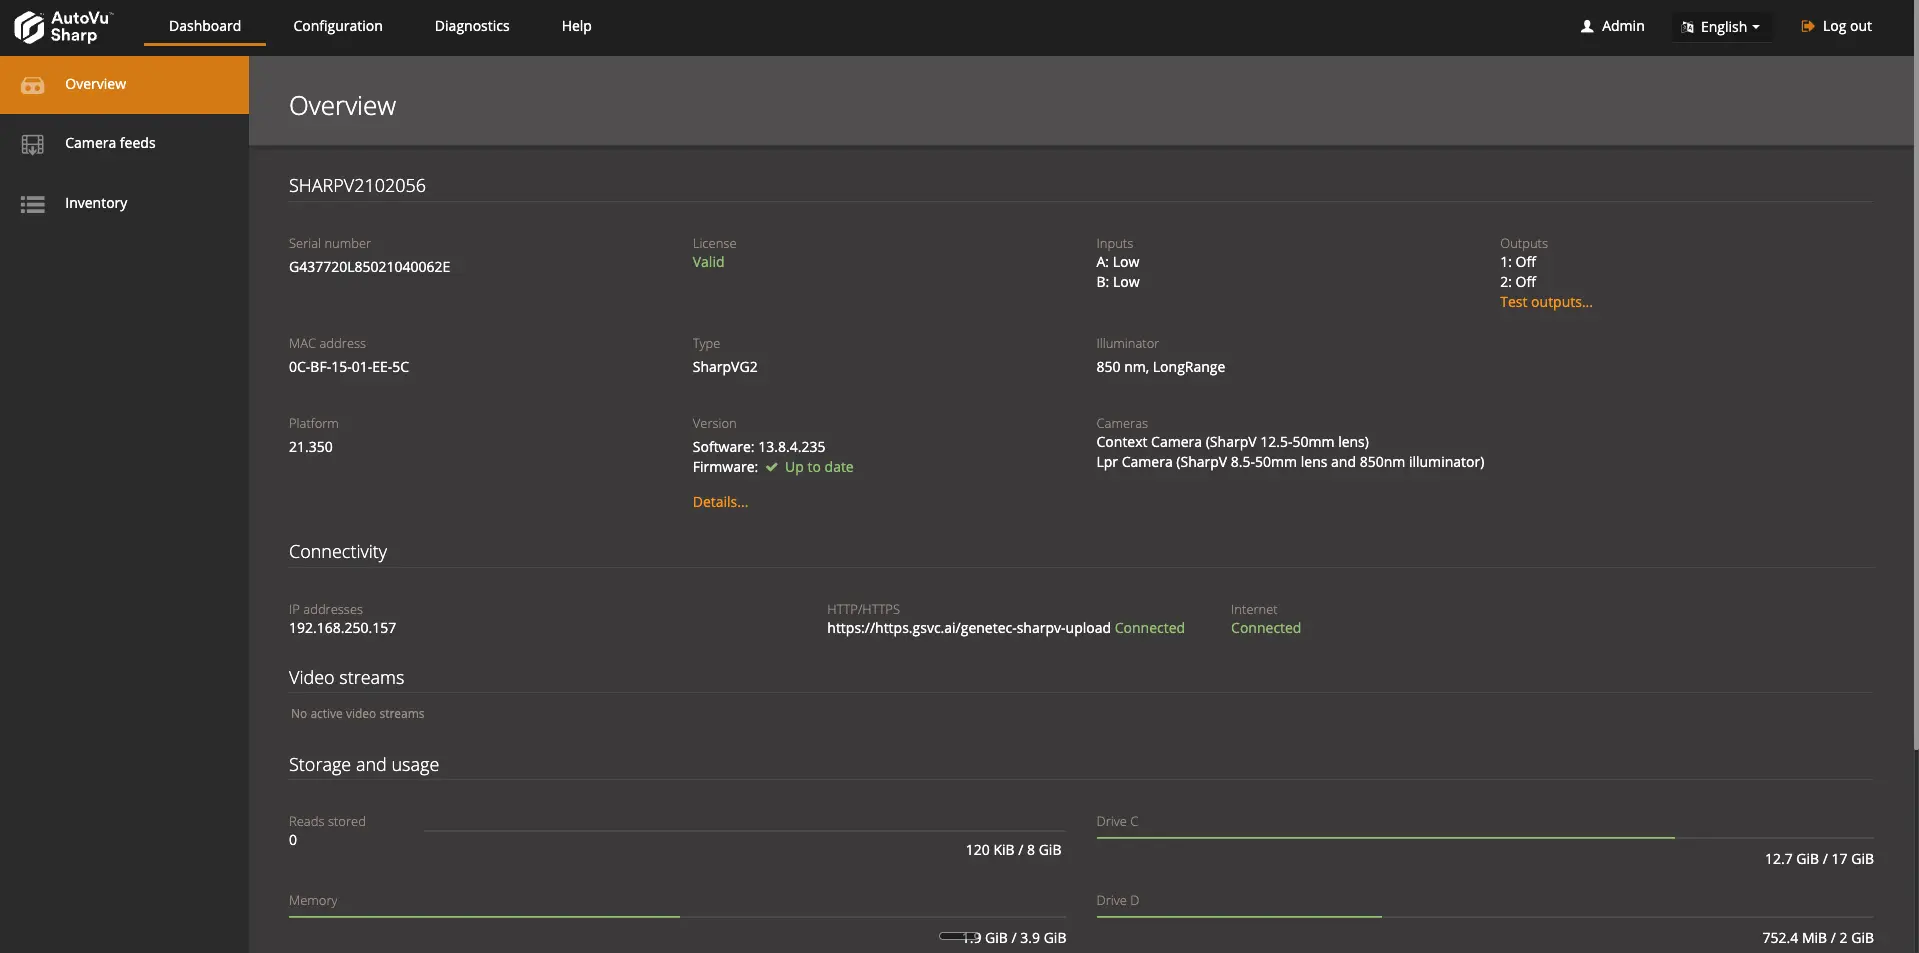The height and width of the screenshot is (953, 1919).
Task: Open the Configuration tab
Action: [338, 26]
